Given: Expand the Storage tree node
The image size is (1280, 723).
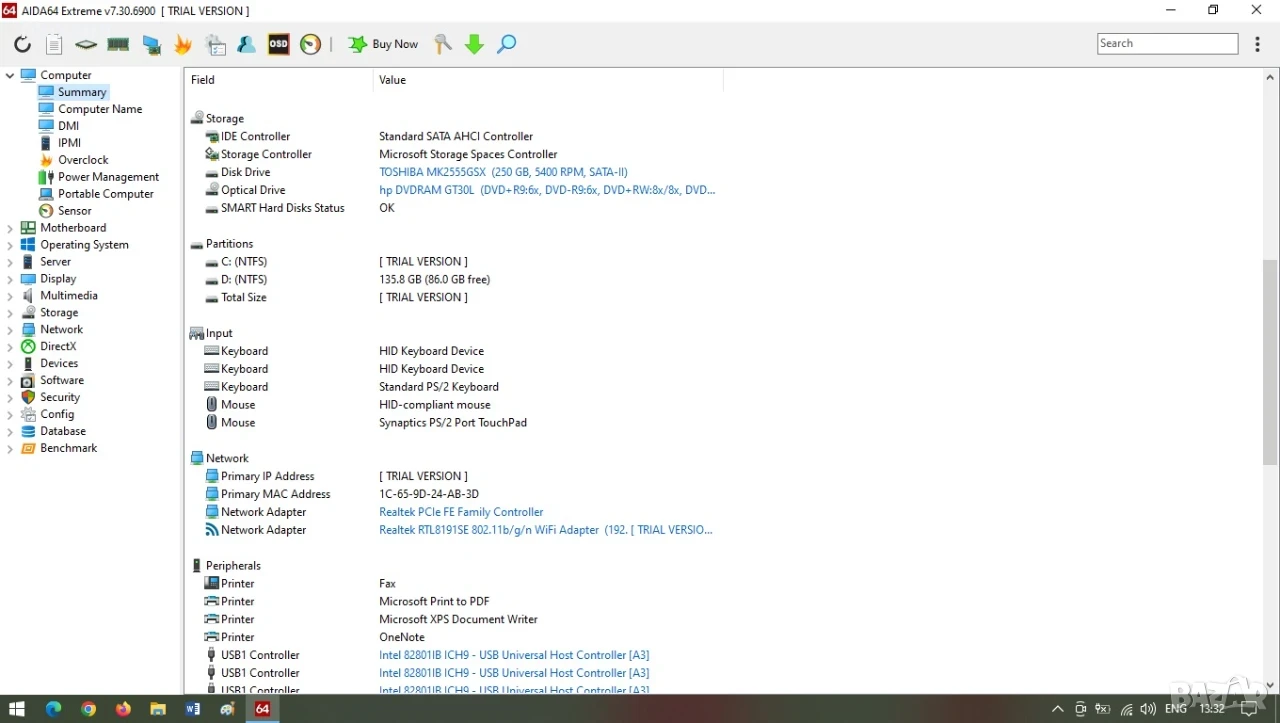Looking at the screenshot, I should 10,313.
